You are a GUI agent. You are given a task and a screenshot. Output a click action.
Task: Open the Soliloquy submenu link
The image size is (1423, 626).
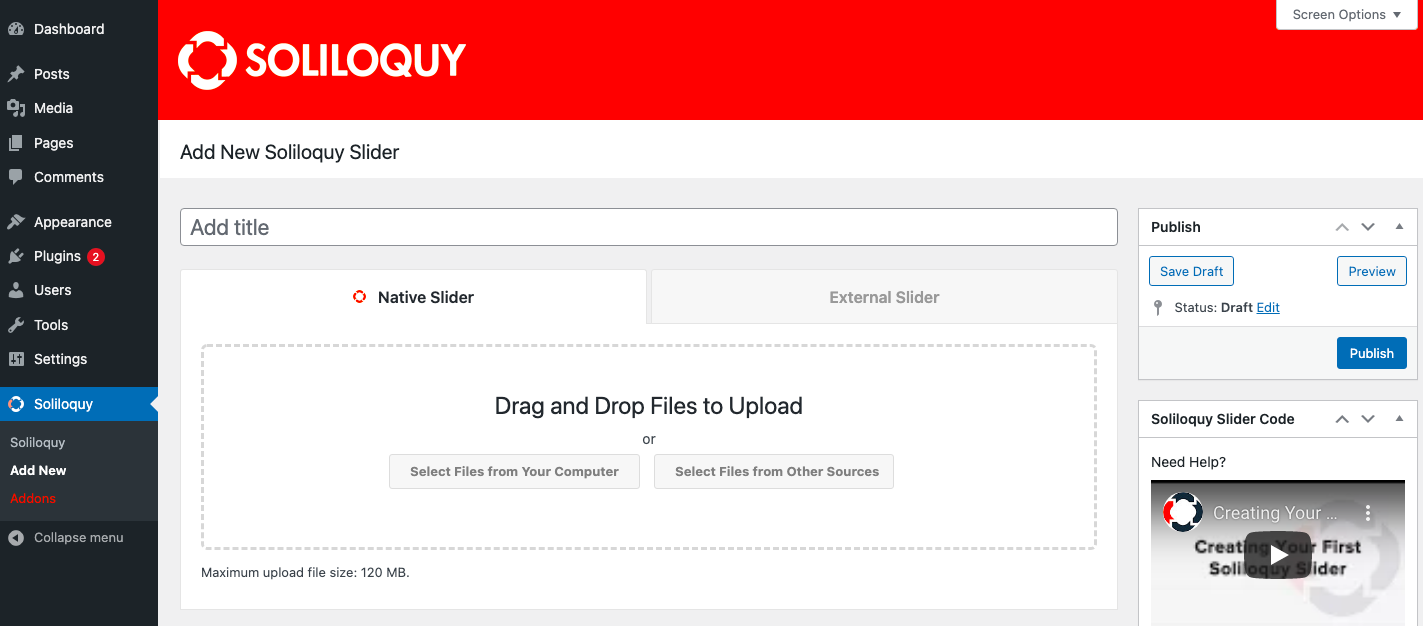(38, 442)
